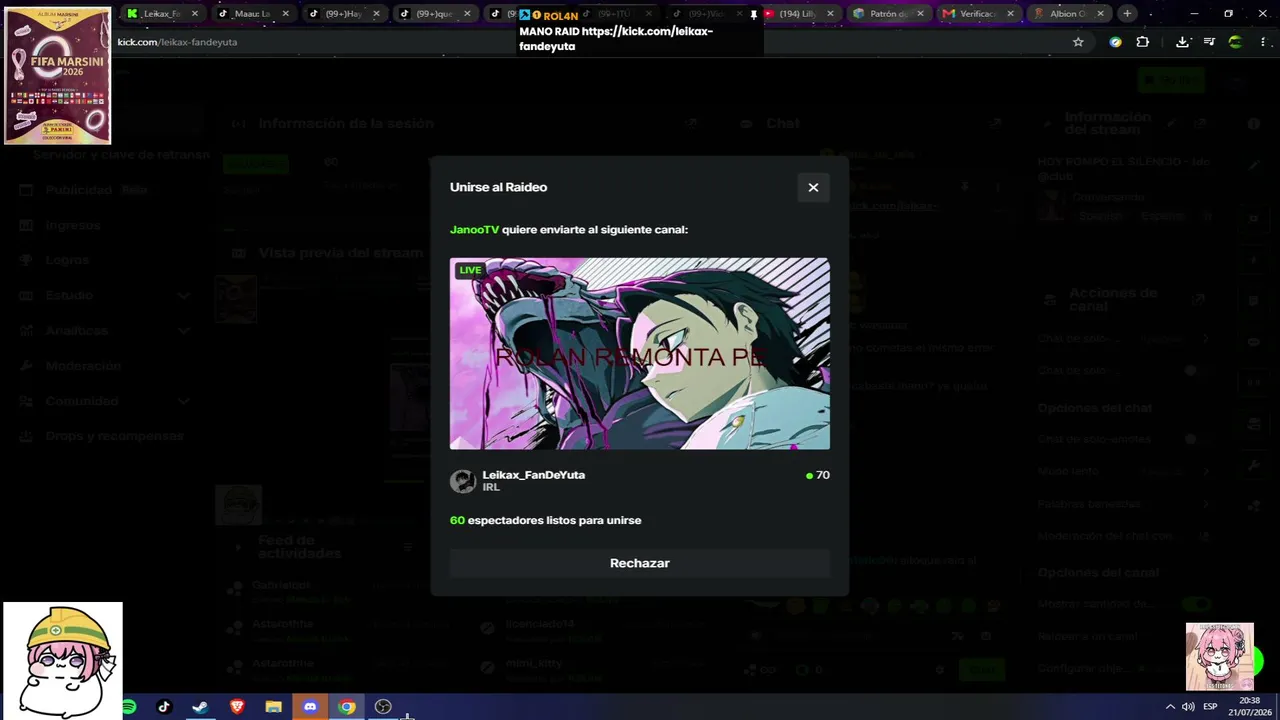Pop out the Chat panel
This screenshot has width=1280, height=720.
tap(995, 123)
